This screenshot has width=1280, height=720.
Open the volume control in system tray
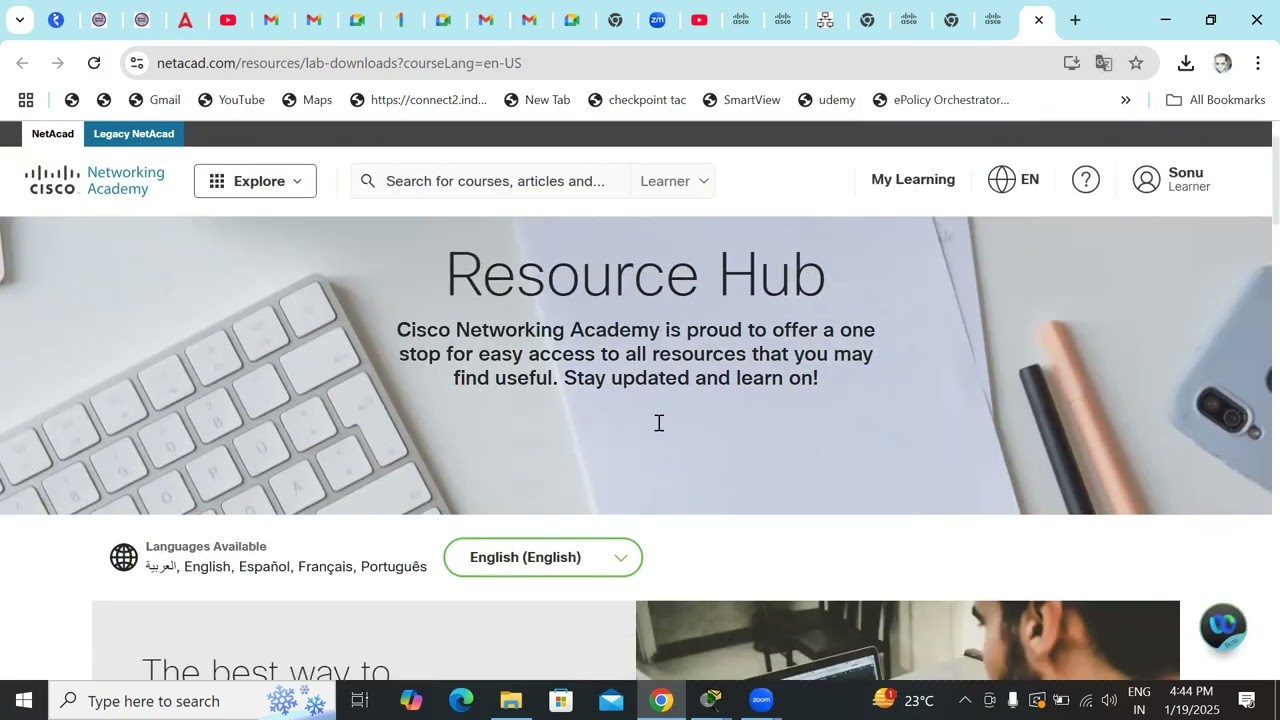[x=1109, y=700]
